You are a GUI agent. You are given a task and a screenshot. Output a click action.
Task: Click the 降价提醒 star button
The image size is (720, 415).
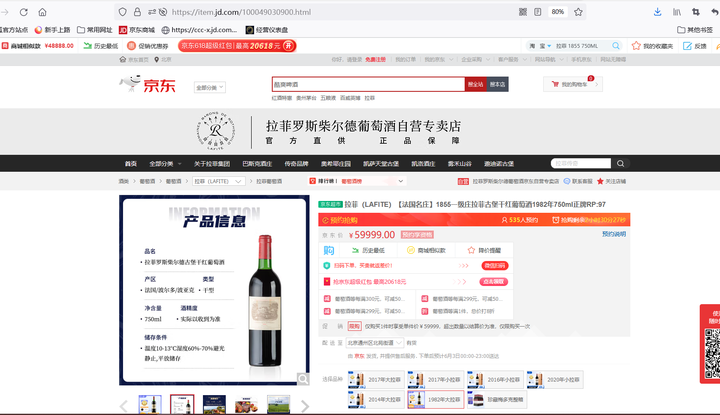(484, 250)
